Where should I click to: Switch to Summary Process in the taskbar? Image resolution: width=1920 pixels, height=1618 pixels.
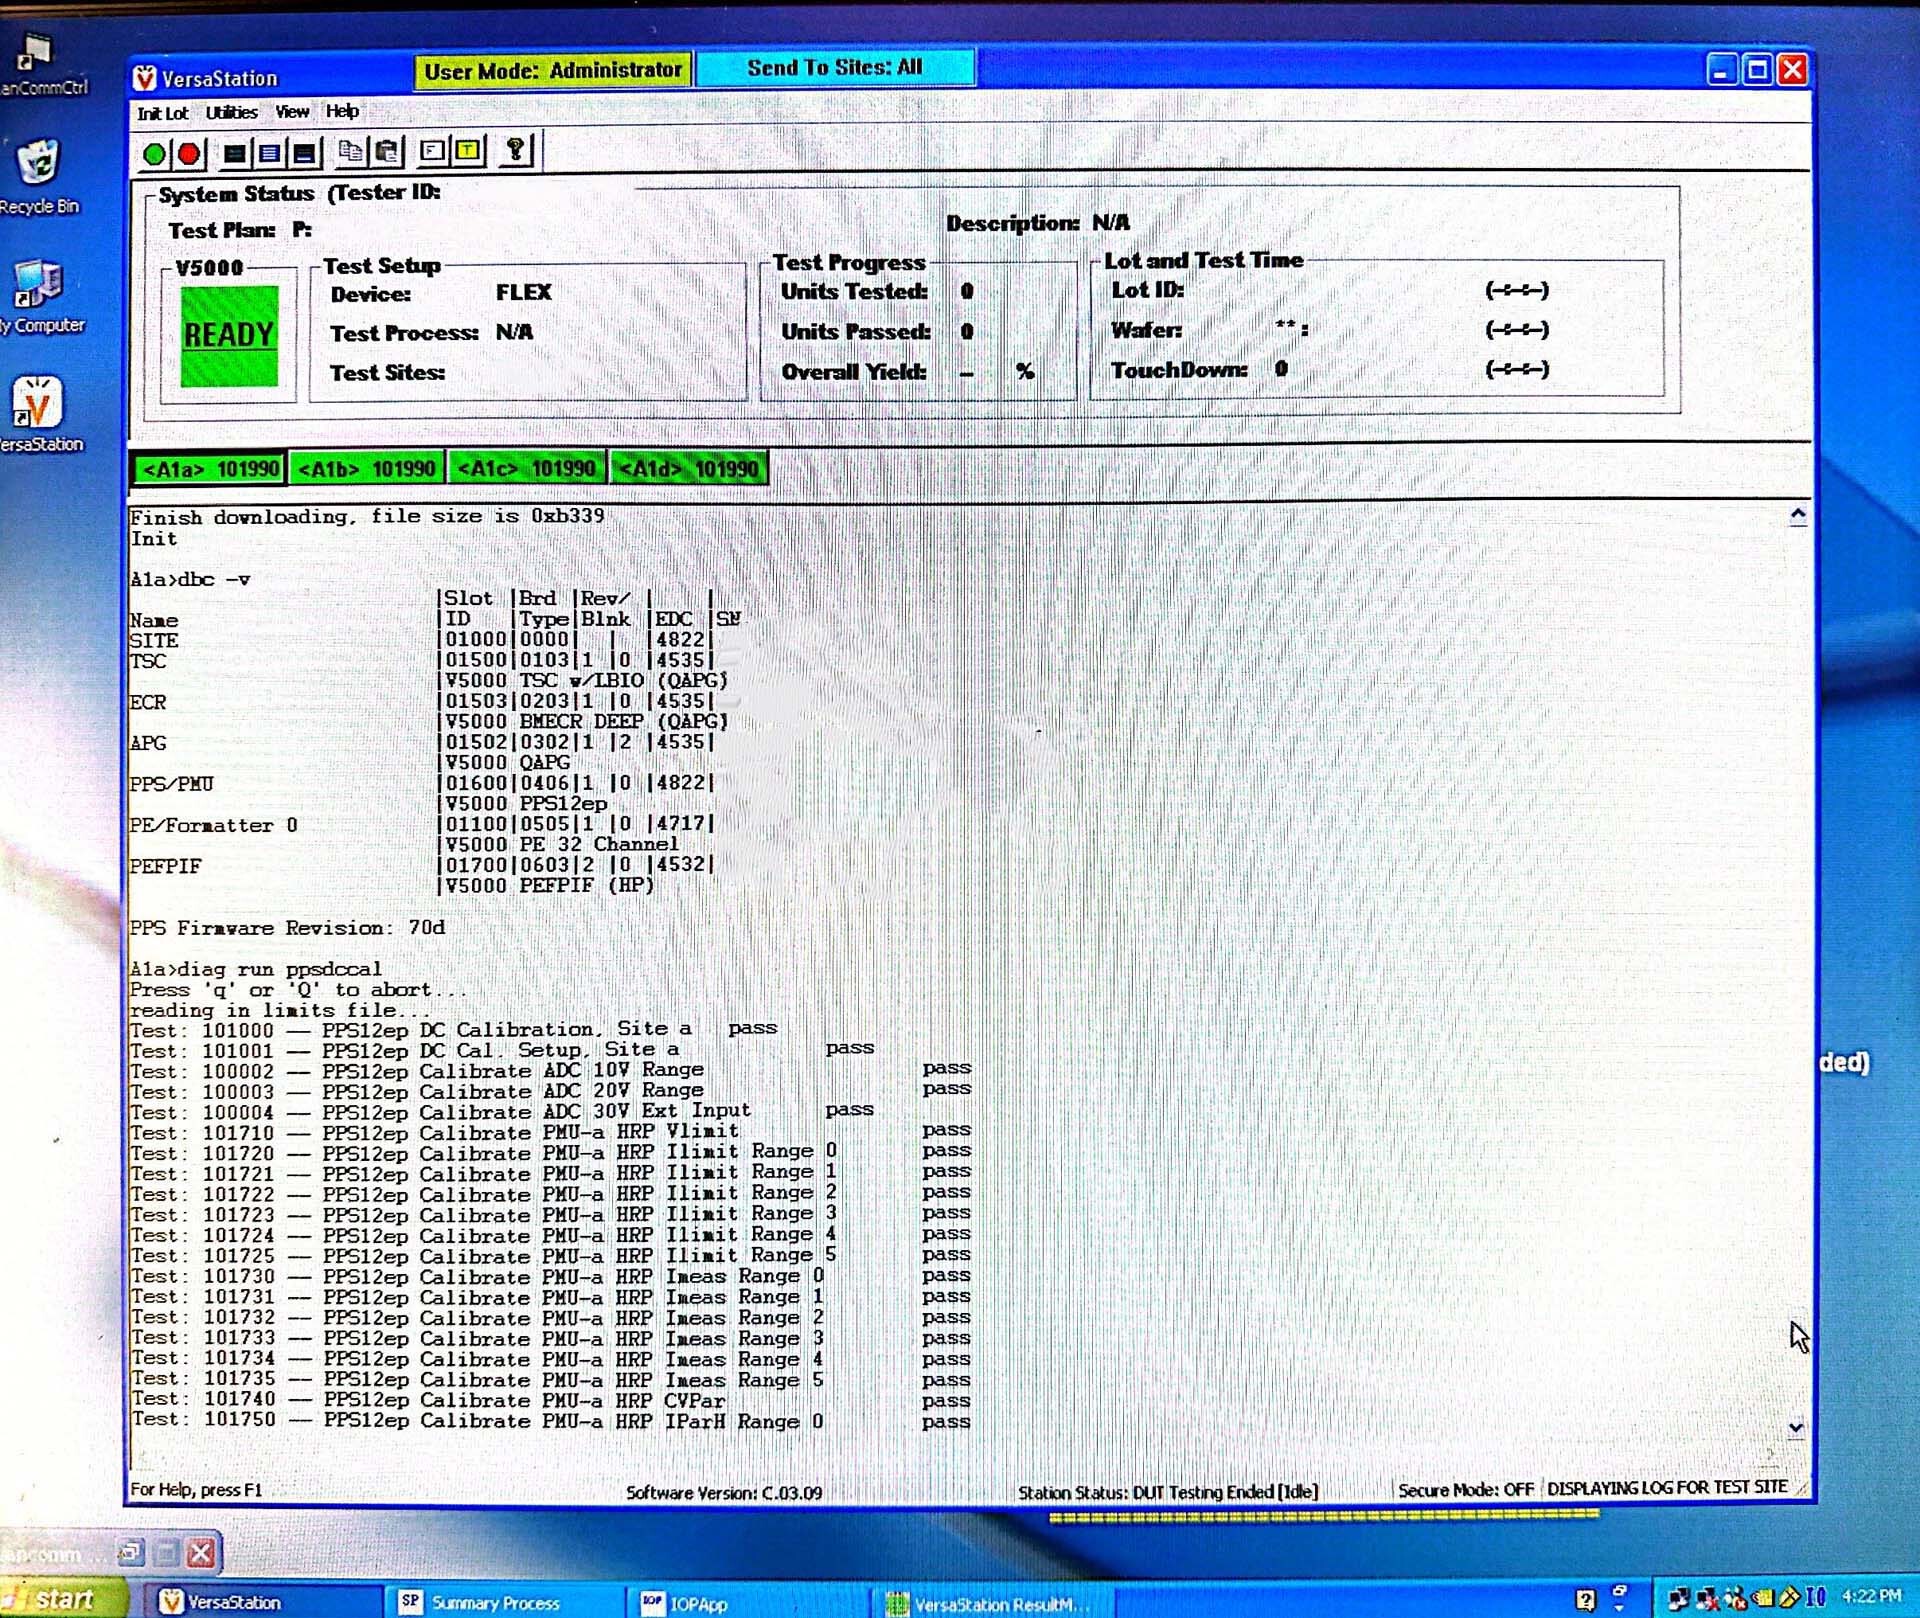pyautogui.click(x=505, y=1602)
